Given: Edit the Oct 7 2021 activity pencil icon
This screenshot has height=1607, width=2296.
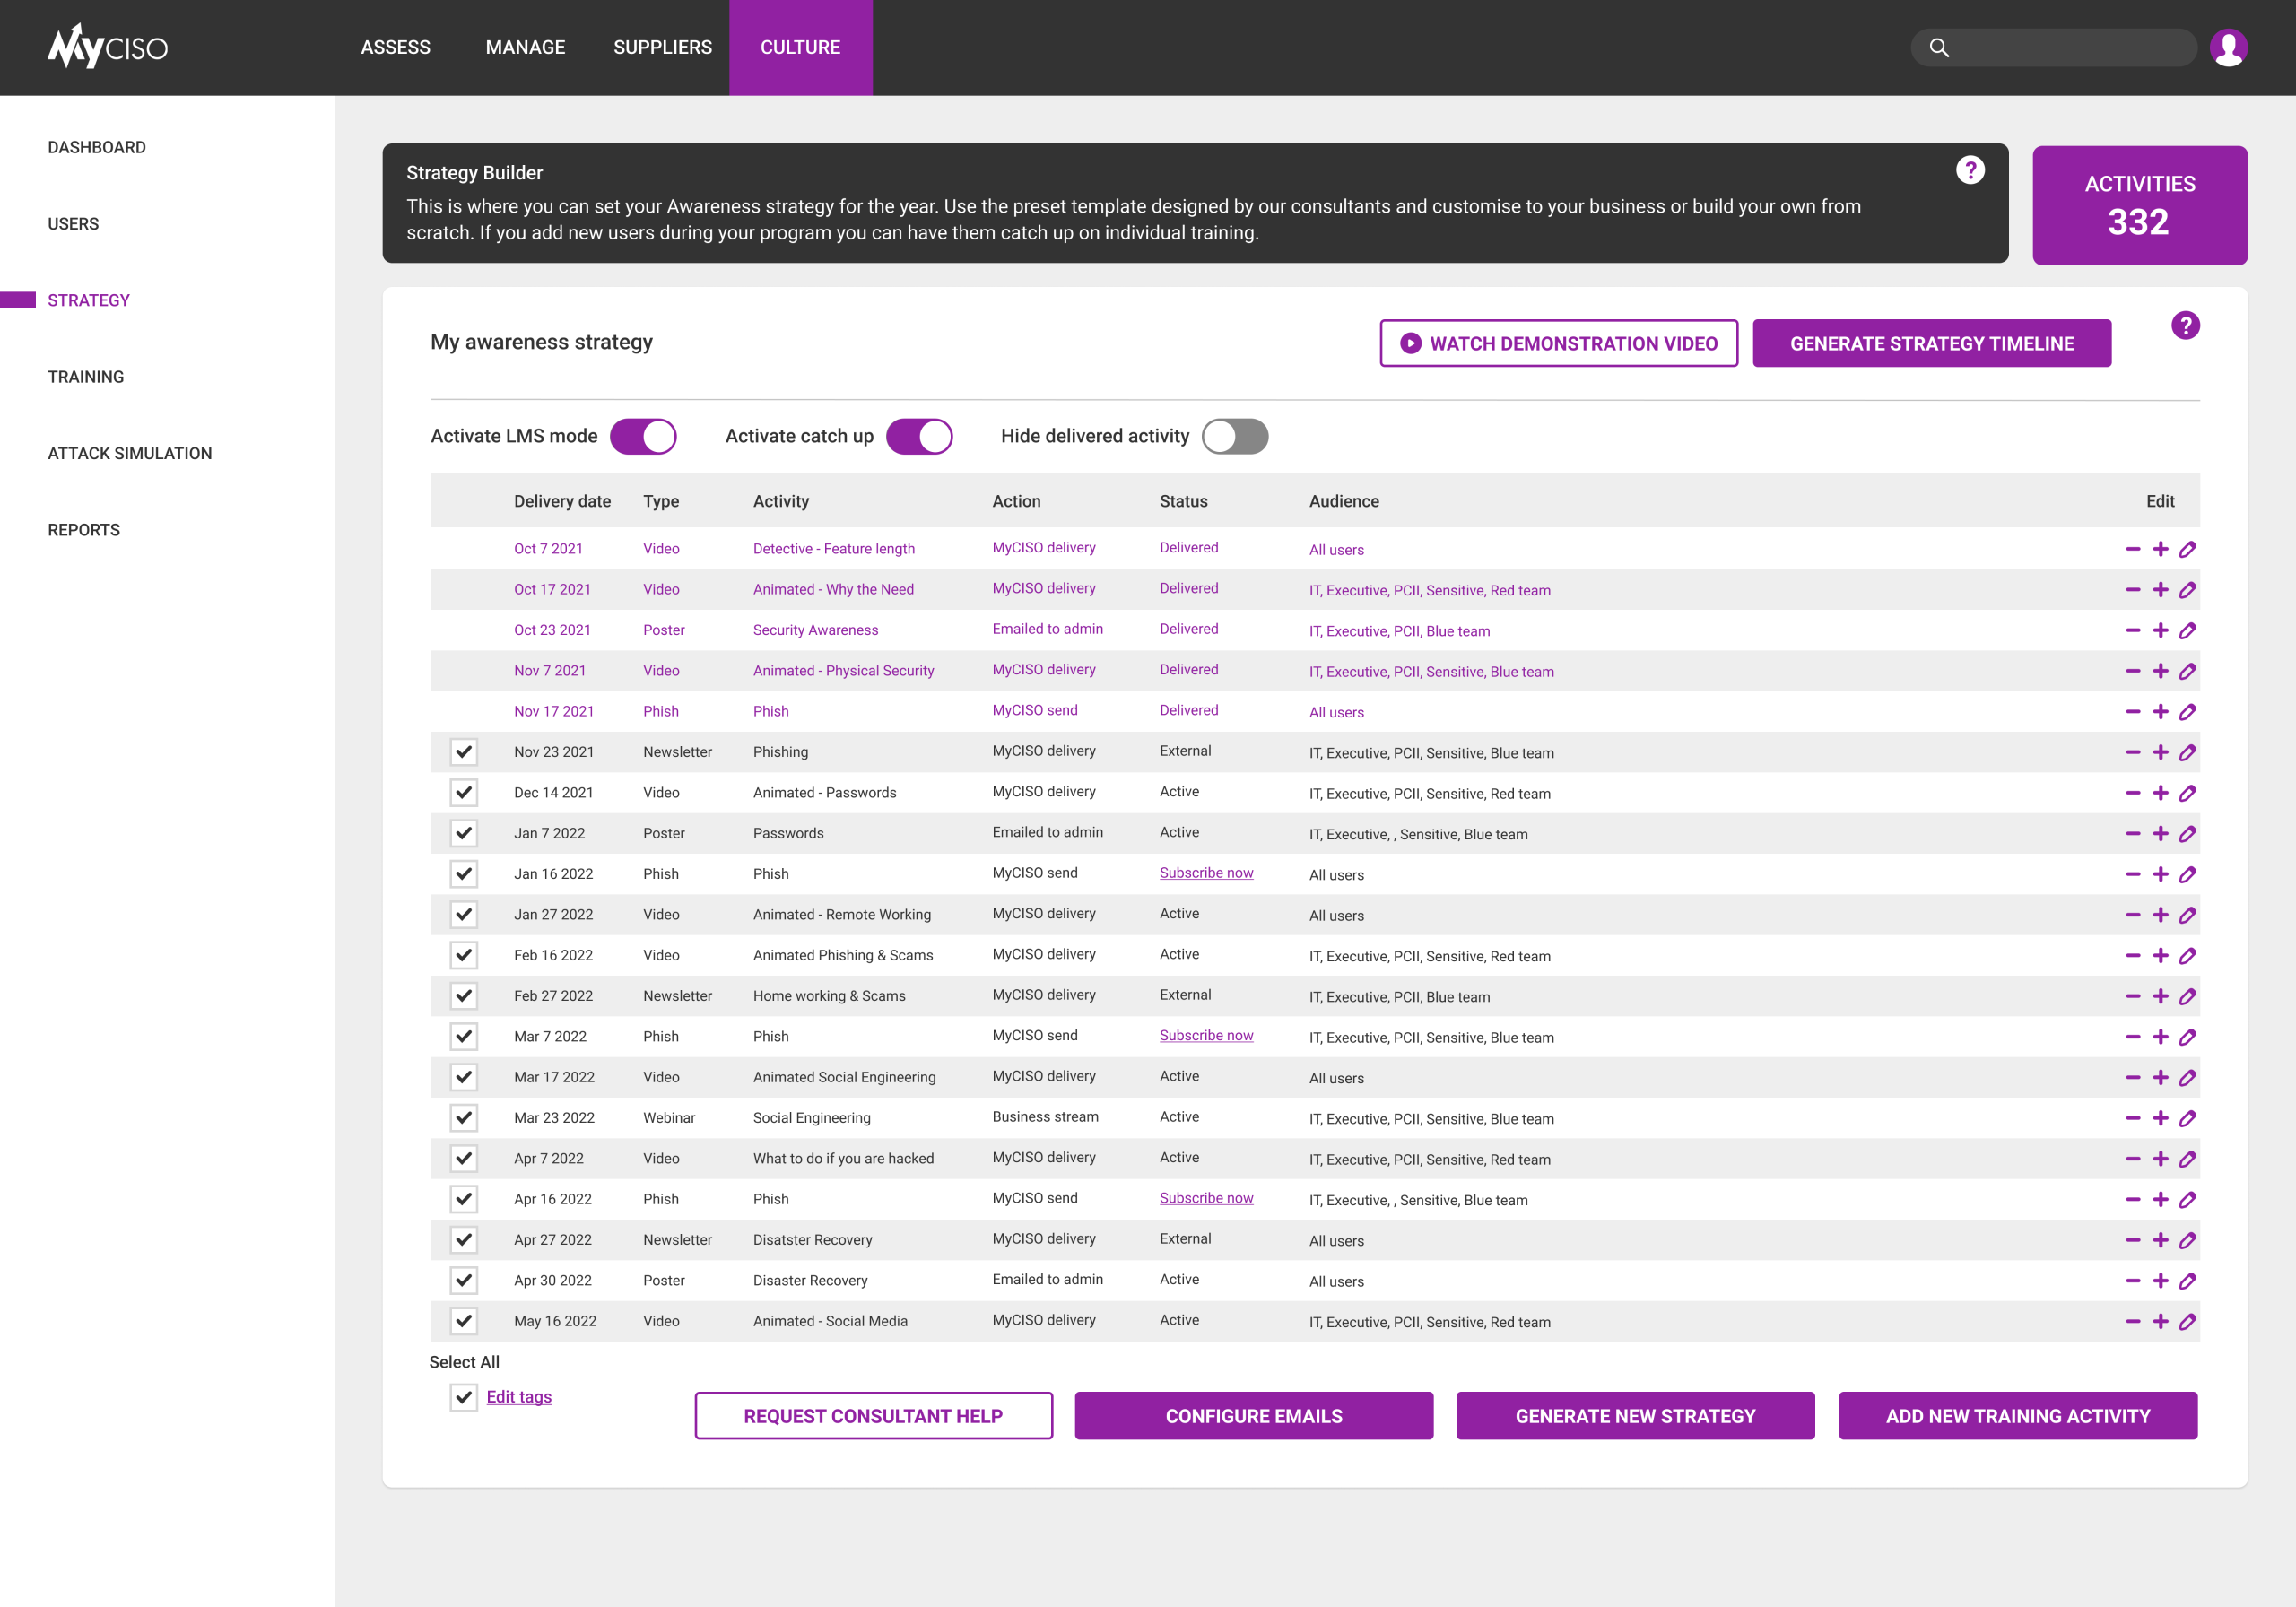Looking at the screenshot, I should coord(2187,549).
